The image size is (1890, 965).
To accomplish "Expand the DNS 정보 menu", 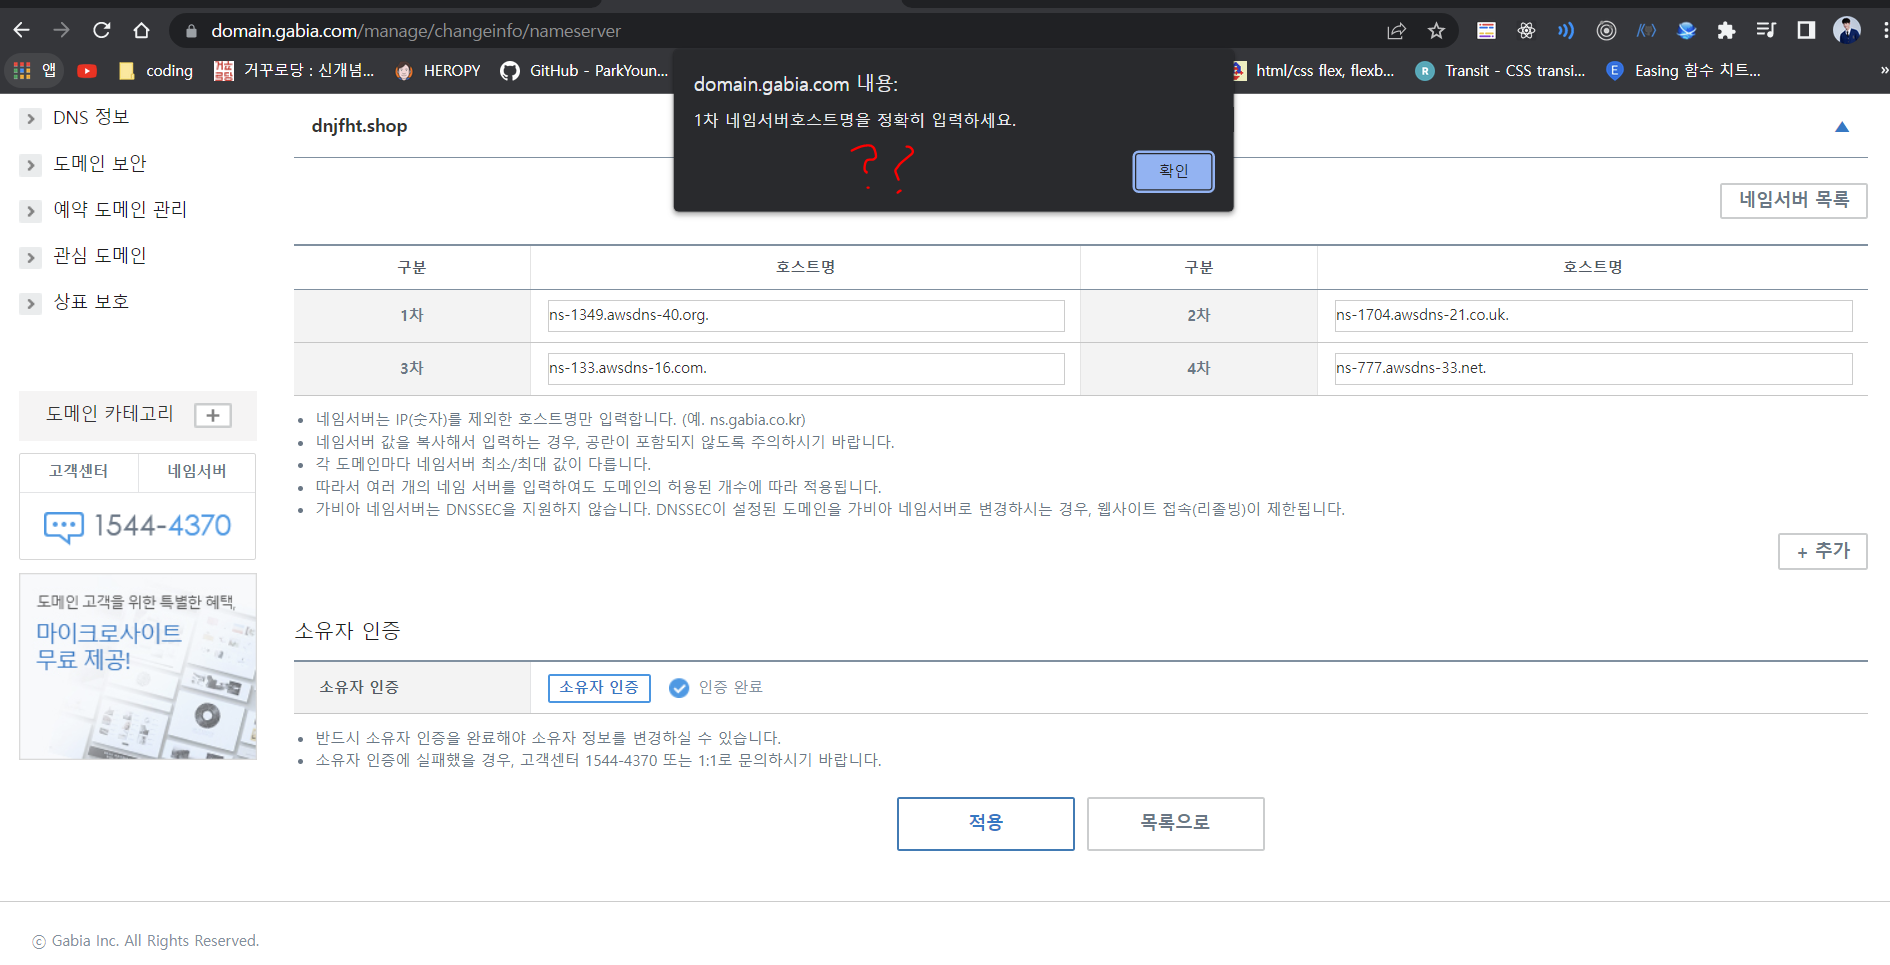I will point(31,119).
